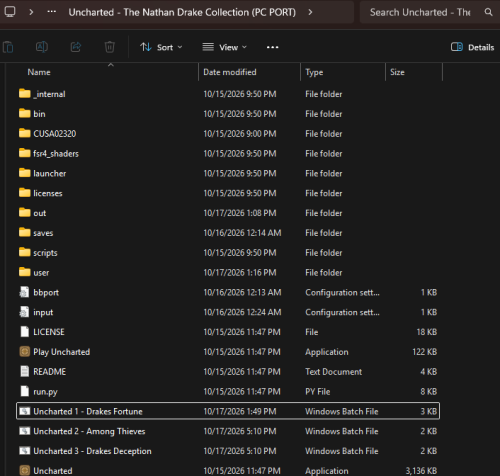Click the search magnifier icon
This screenshot has height=476, width=500.
click(488, 12)
